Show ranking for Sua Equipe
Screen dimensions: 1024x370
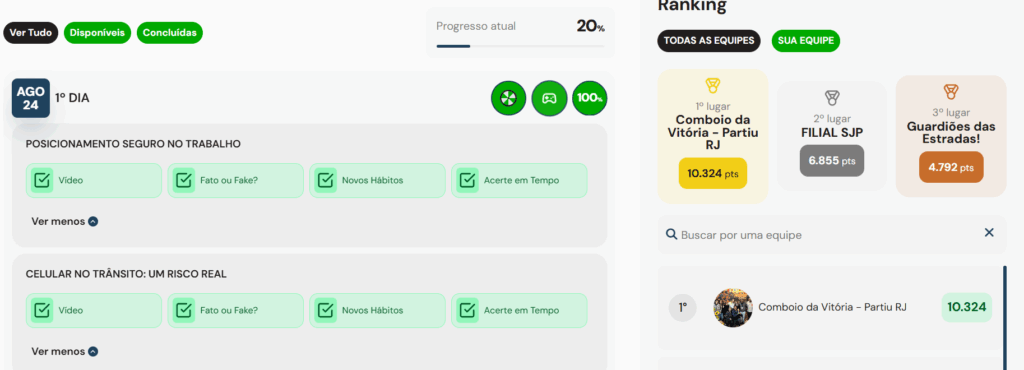pyautogui.click(x=806, y=40)
